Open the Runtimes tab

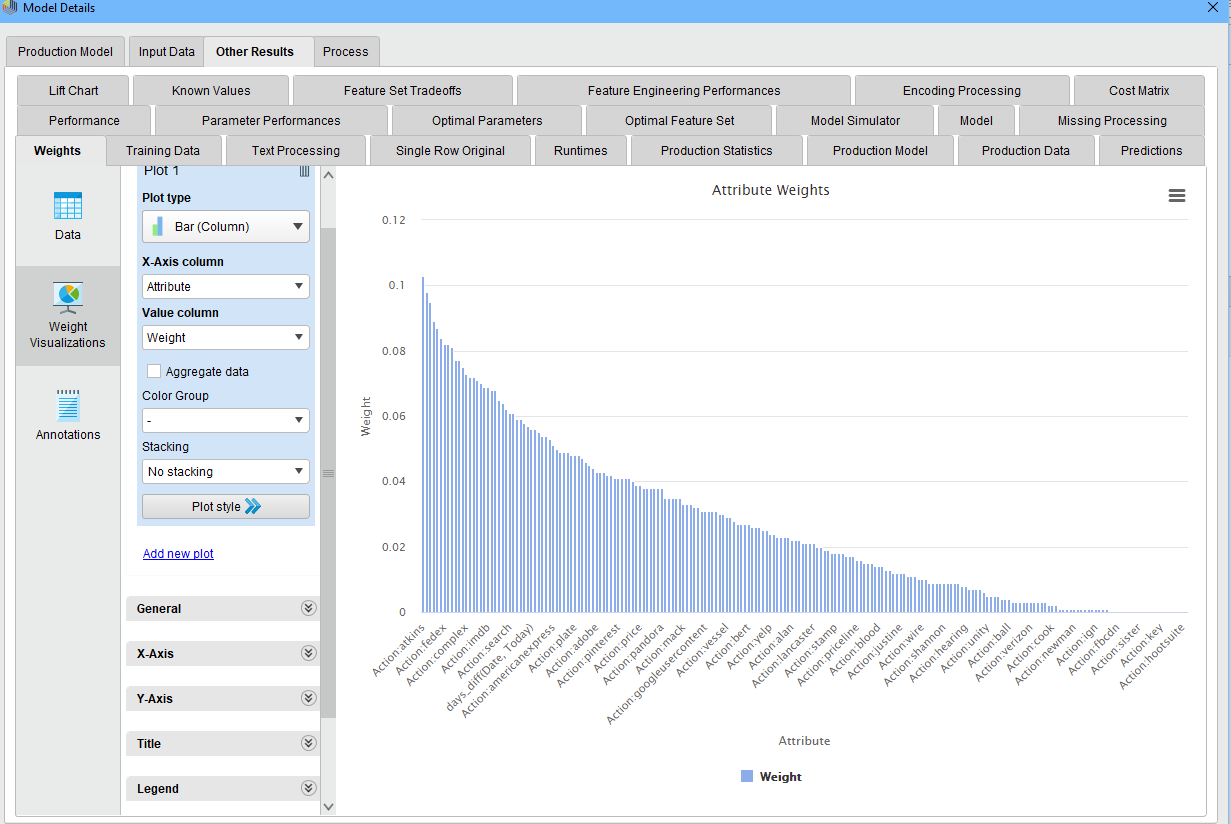pos(580,151)
